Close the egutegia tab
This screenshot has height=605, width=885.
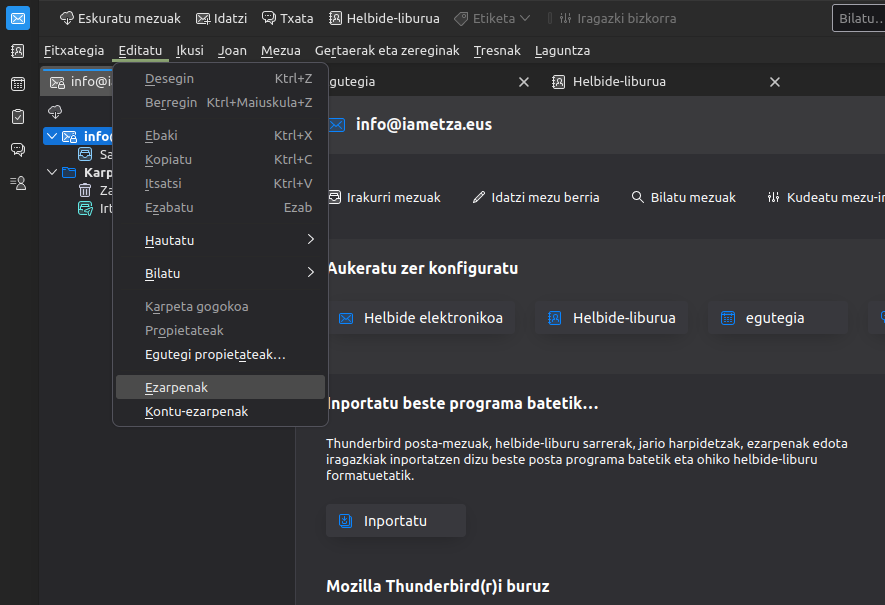pyautogui.click(x=524, y=82)
